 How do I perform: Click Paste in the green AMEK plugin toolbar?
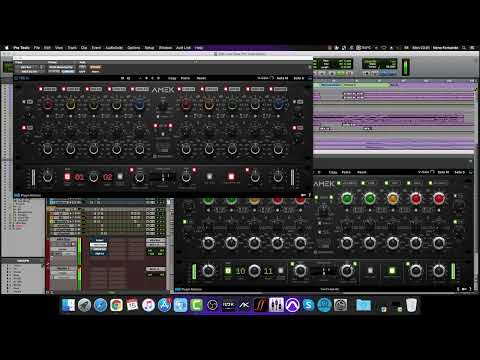(x=346, y=172)
